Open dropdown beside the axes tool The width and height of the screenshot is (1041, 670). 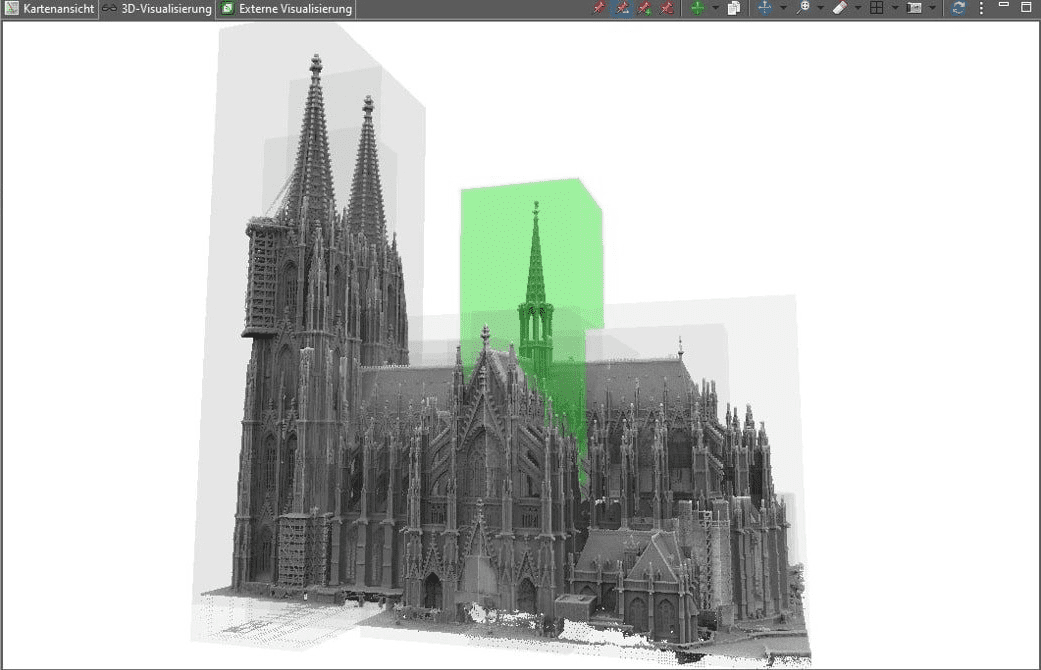pyautogui.click(x=783, y=8)
